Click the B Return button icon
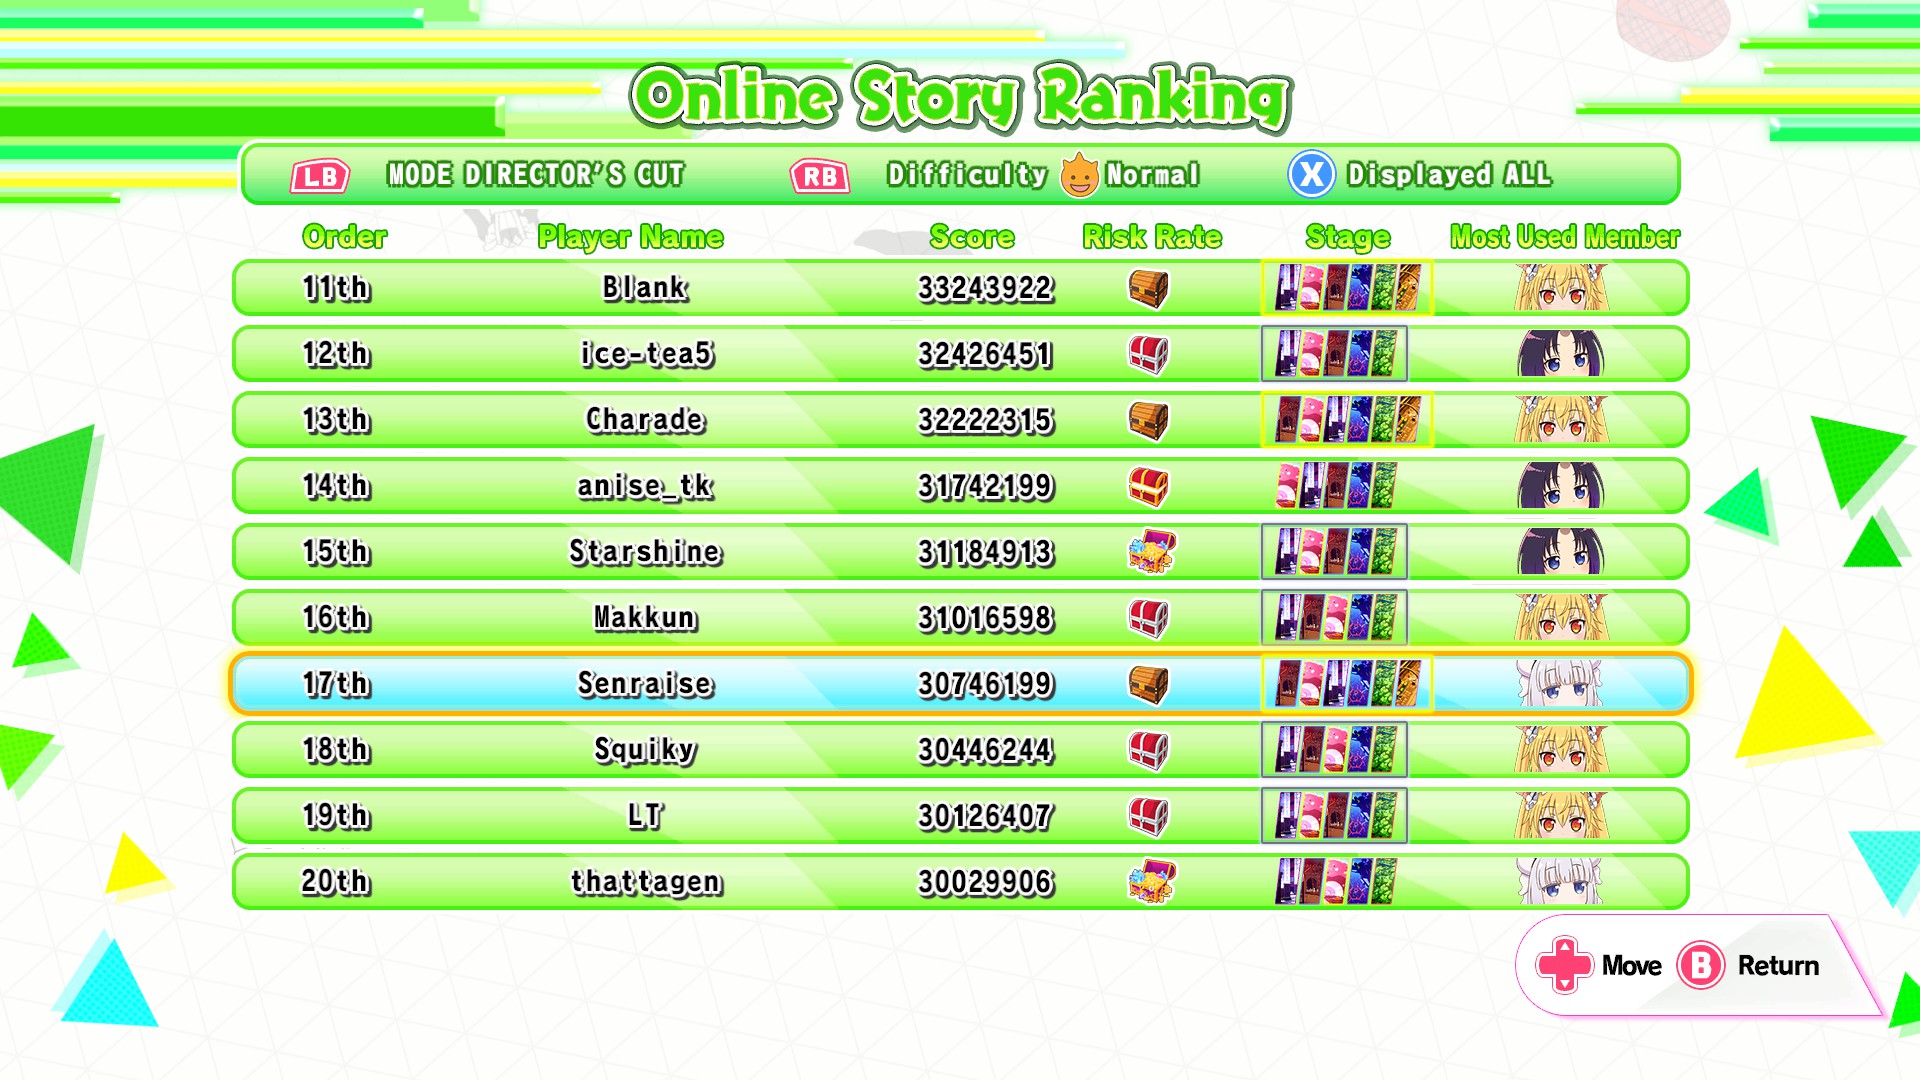This screenshot has width=1920, height=1080. pyautogui.click(x=1701, y=965)
